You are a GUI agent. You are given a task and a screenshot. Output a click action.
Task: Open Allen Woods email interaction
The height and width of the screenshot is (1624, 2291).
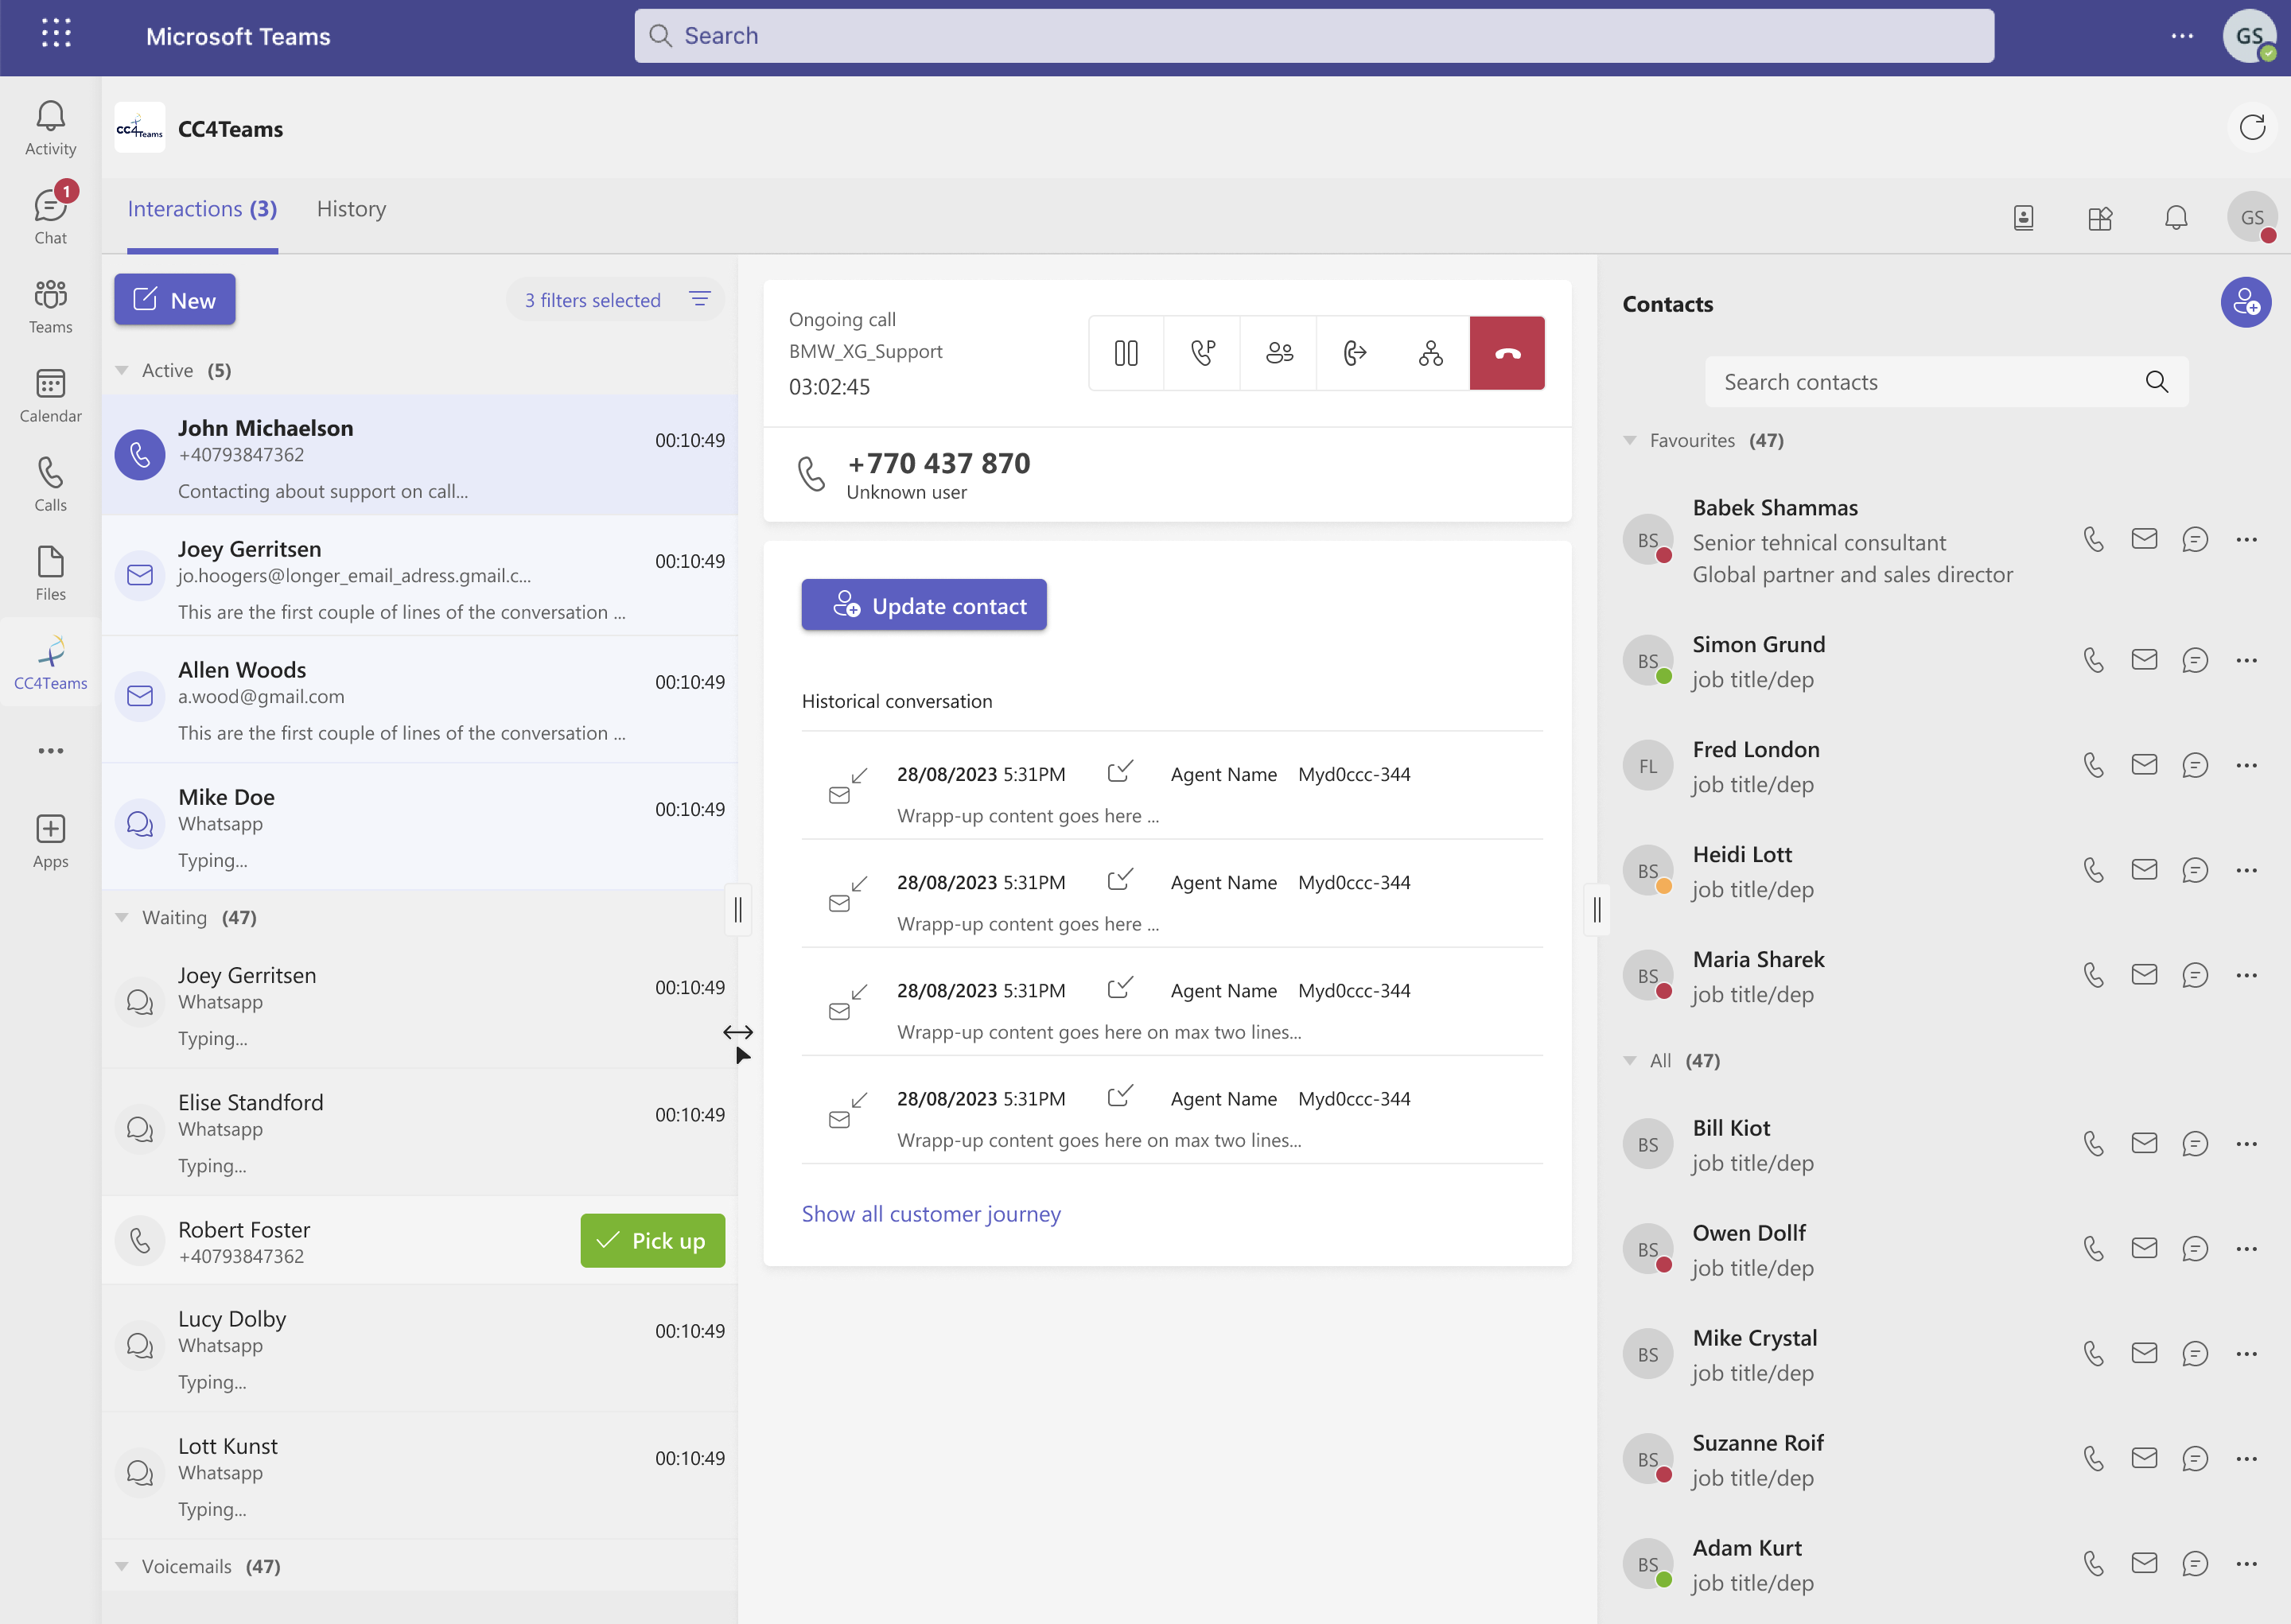pyautogui.click(x=420, y=698)
